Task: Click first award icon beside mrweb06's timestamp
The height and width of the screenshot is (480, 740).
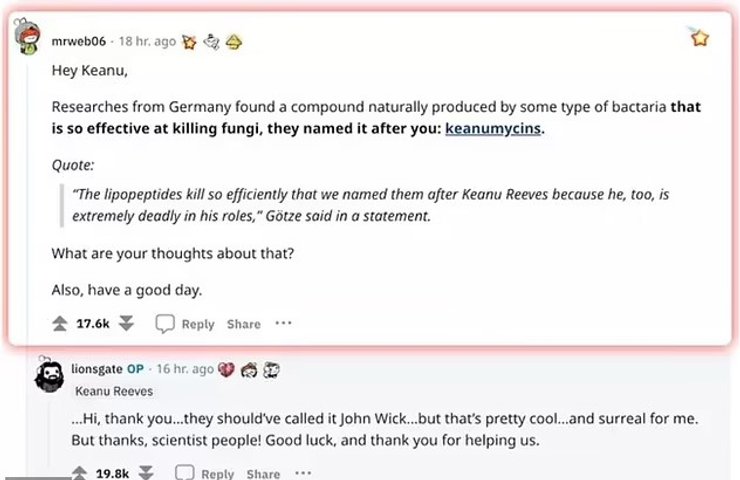Action: pyautogui.click(x=189, y=41)
